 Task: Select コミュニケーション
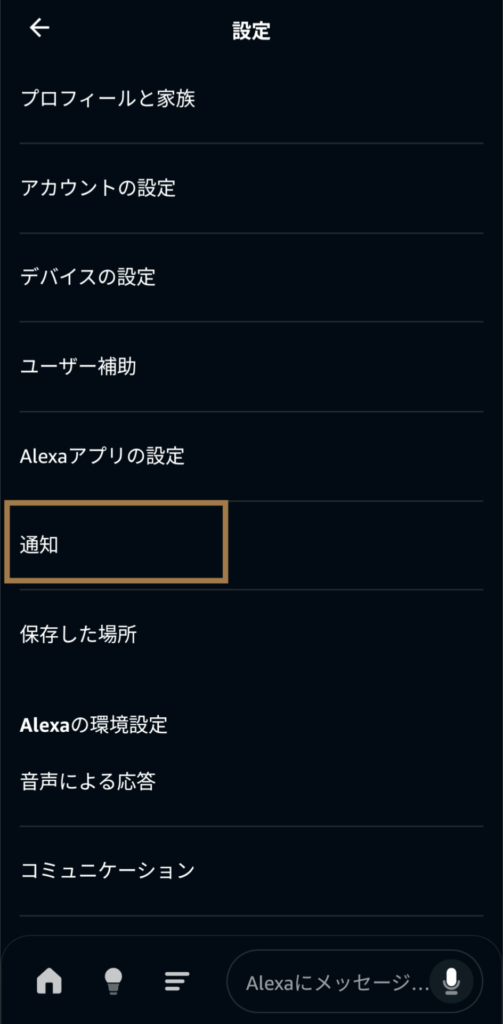click(252, 871)
